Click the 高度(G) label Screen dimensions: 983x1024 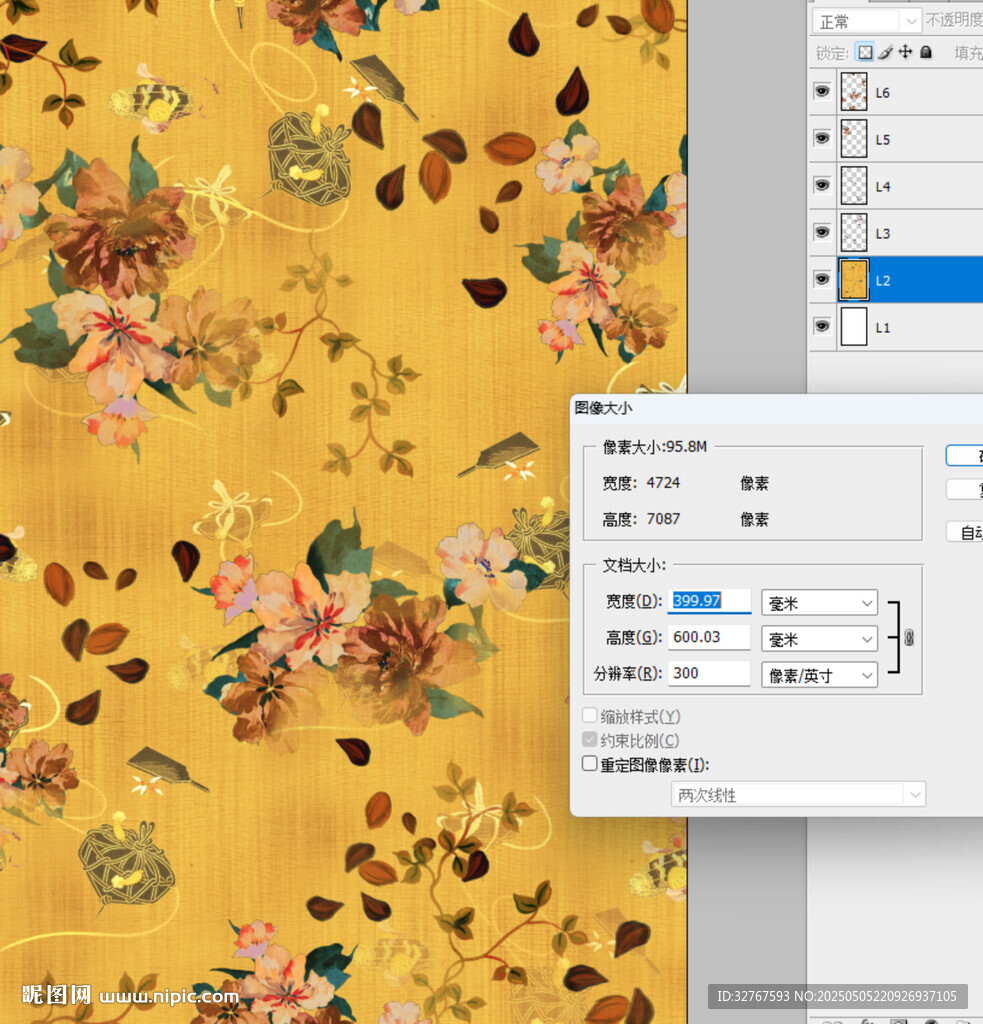click(x=634, y=637)
